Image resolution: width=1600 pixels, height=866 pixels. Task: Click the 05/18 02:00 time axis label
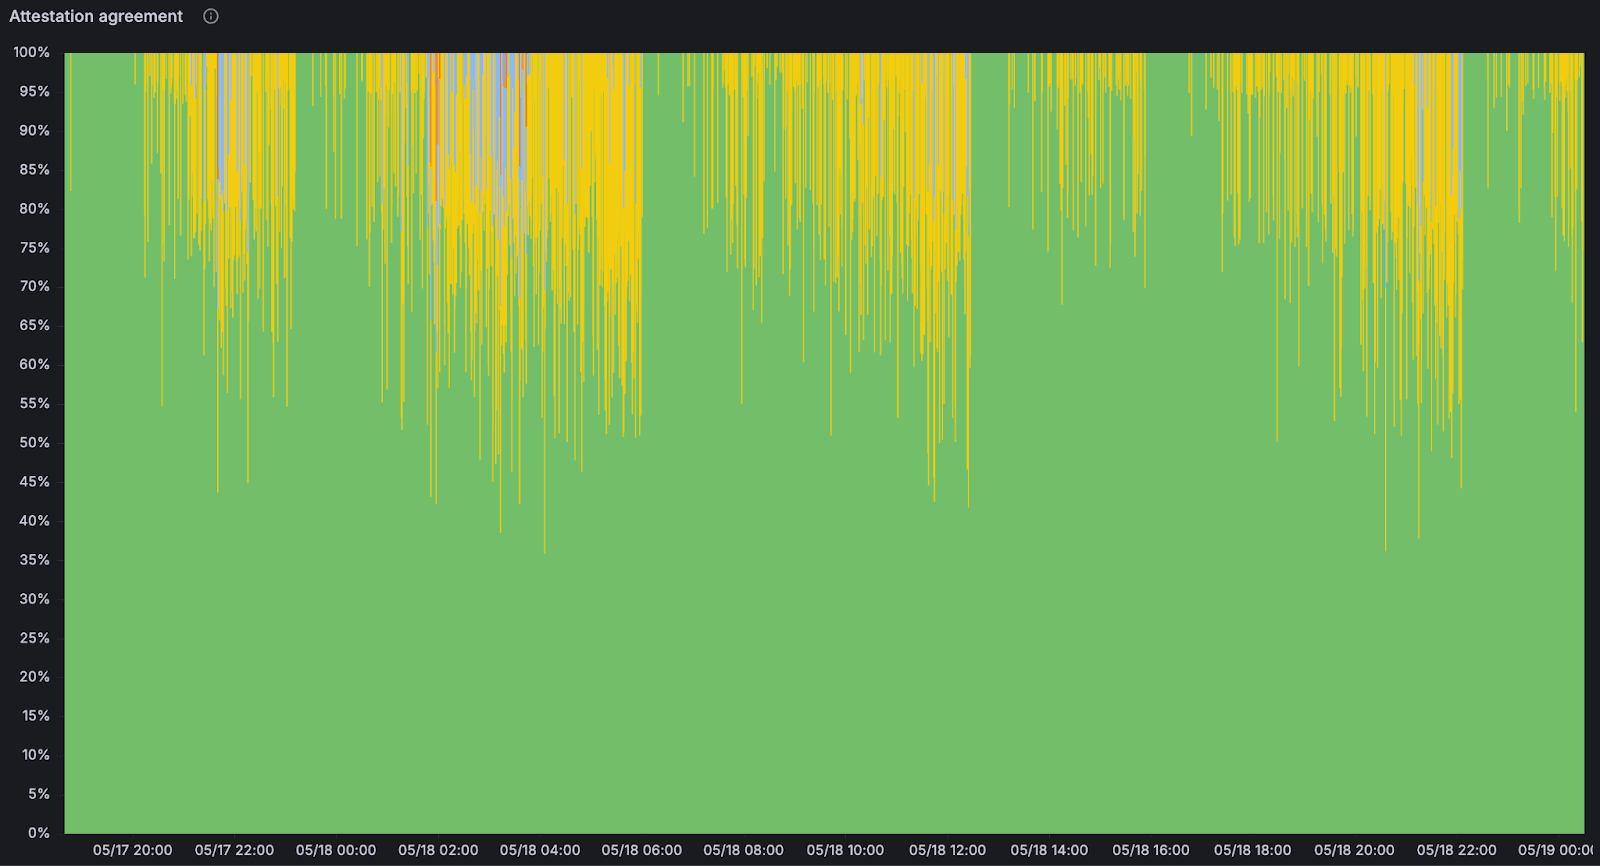(438, 850)
